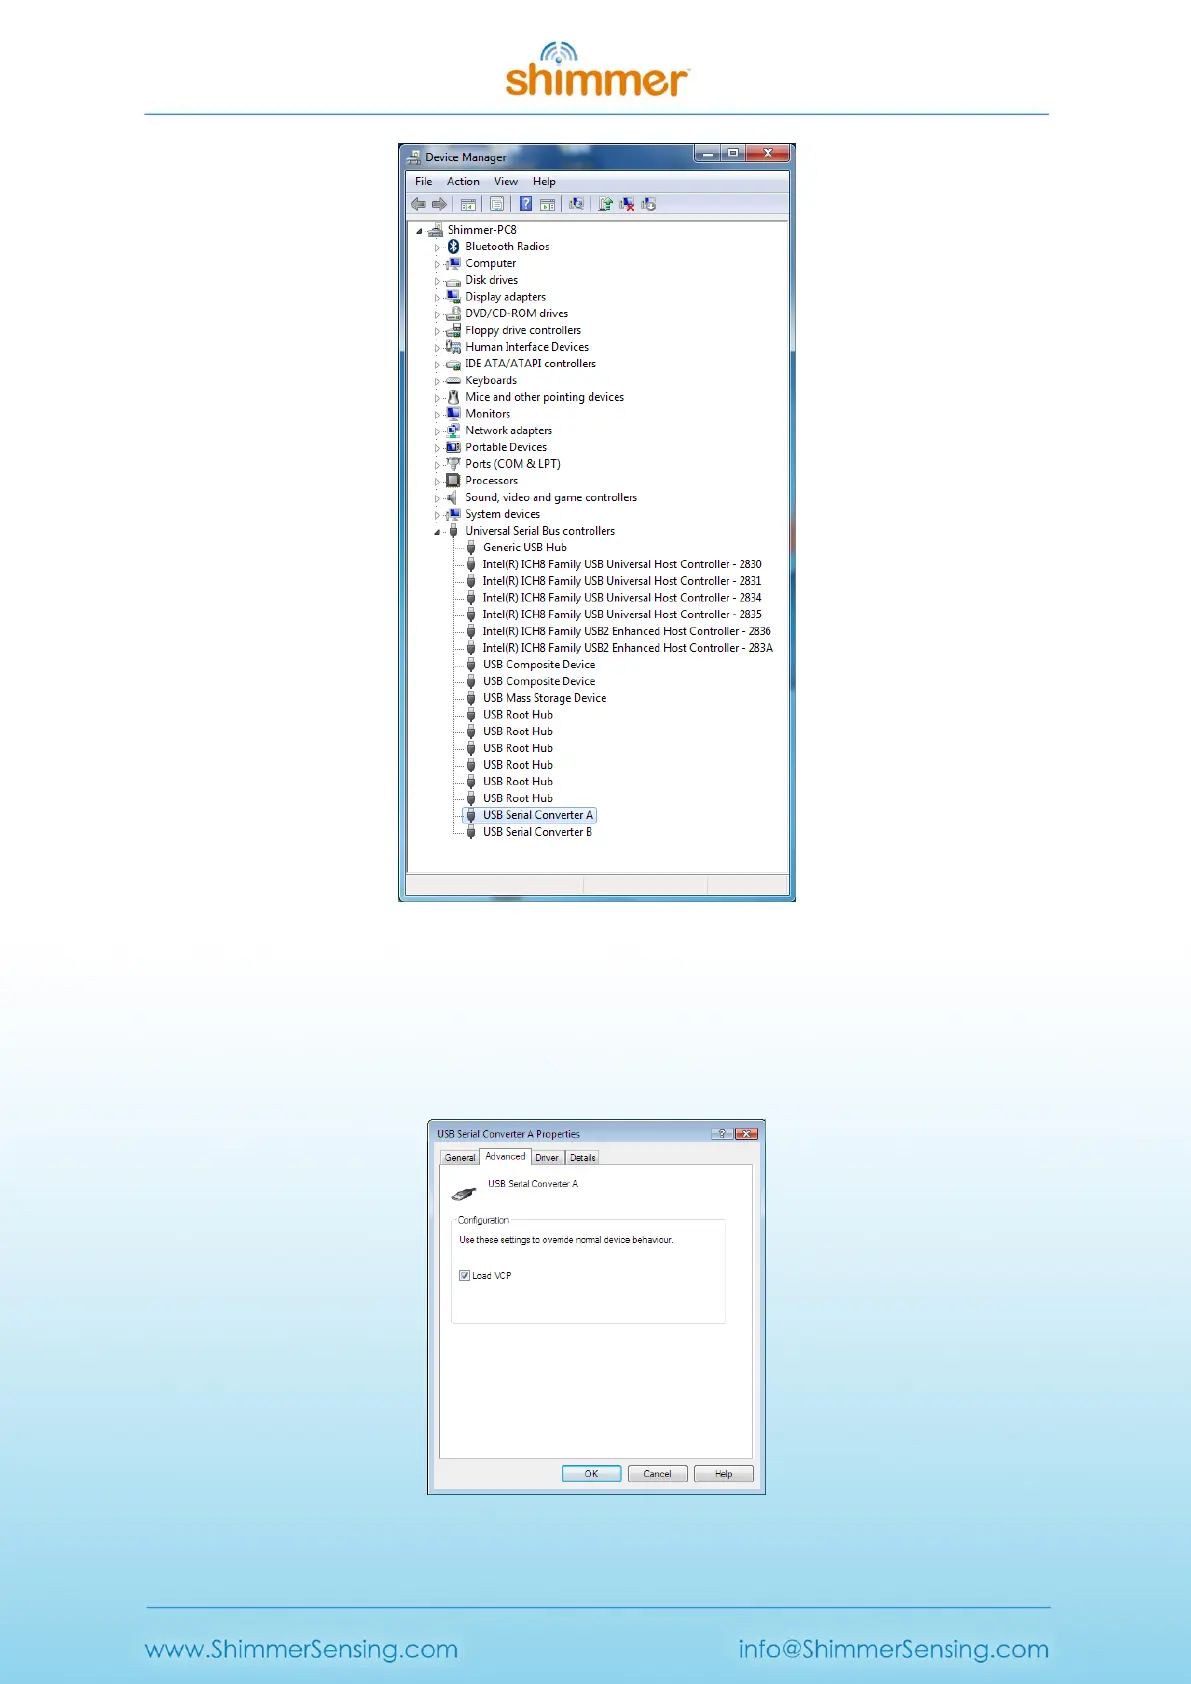Open the Help menu in Device Manager
This screenshot has height=1684, width=1191.
click(544, 181)
